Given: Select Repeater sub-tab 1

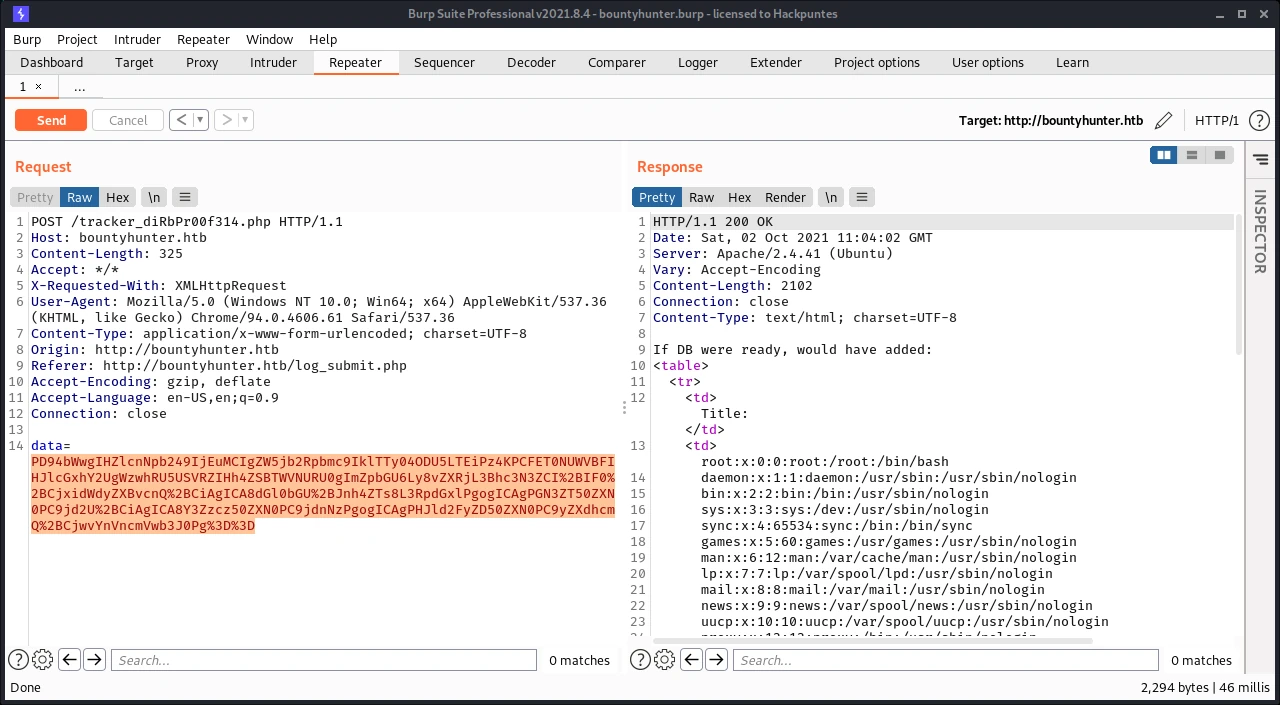Looking at the screenshot, I should click(31, 87).
